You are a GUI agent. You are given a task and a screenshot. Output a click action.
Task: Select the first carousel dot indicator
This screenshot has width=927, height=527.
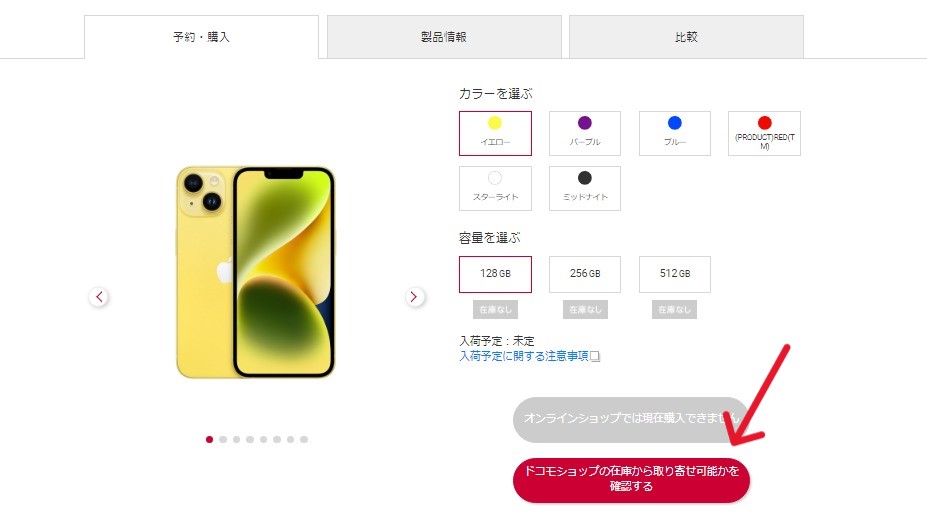[209, 439]
